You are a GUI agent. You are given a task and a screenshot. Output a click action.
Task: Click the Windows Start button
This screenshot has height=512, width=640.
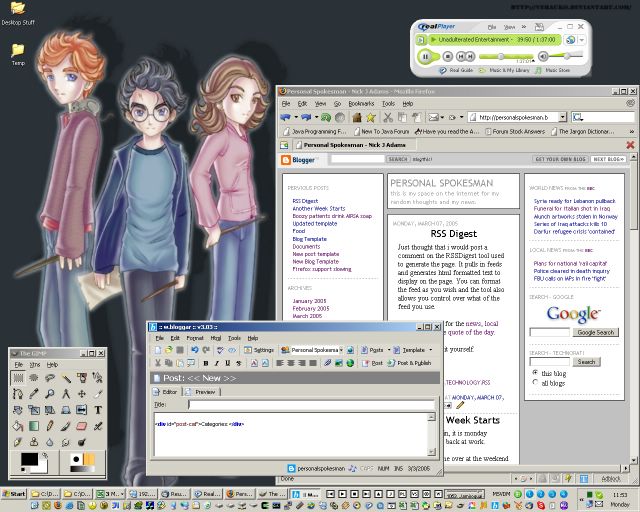[14, 494]
